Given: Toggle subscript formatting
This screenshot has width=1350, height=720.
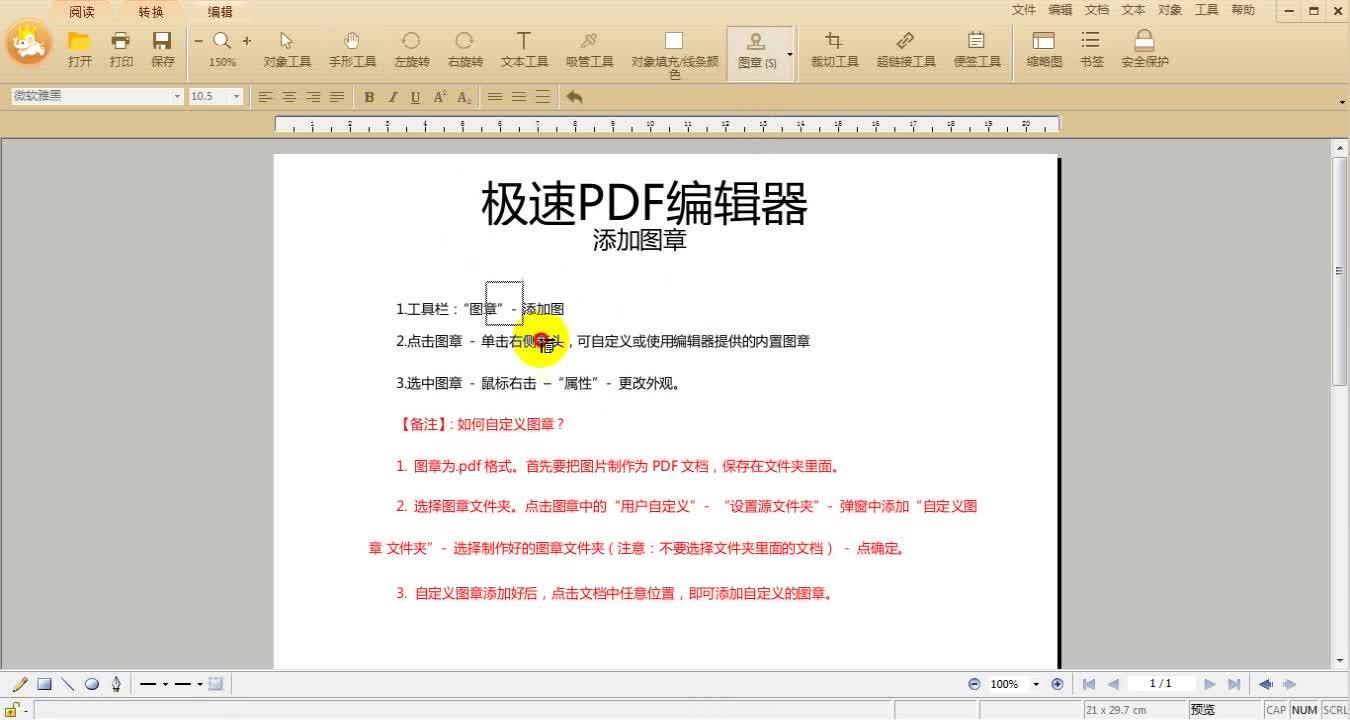Looking at the screenshot, I should [x=464, y=97].
